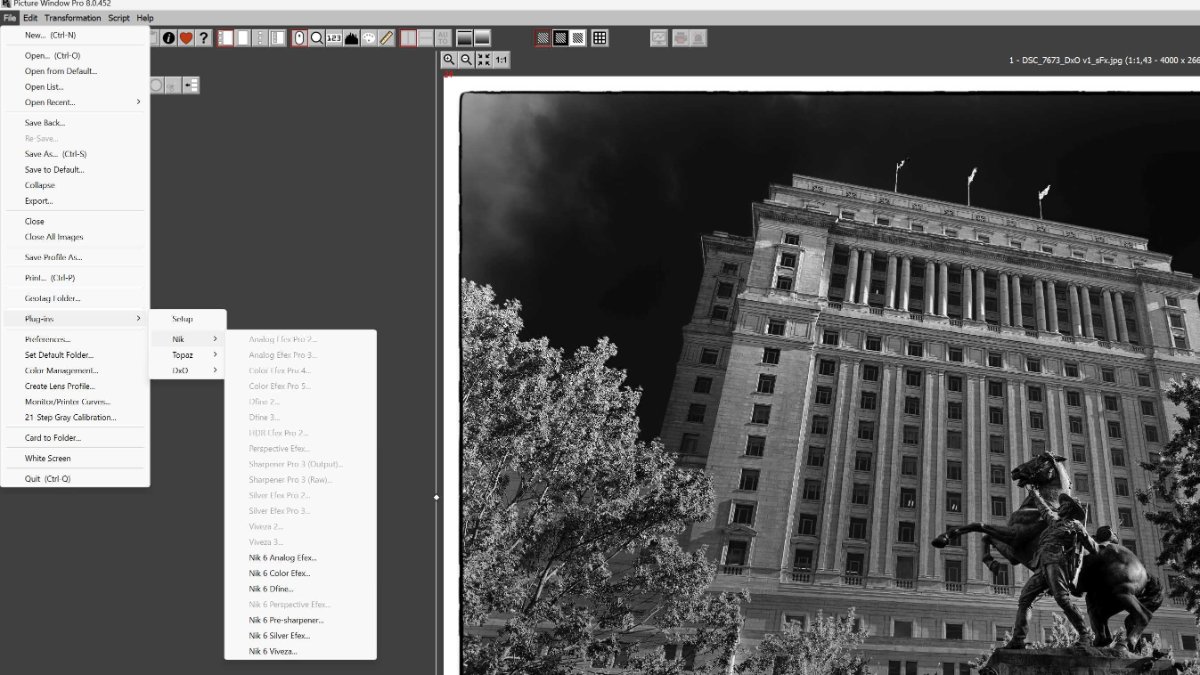Select the ruler measurement tool

(386, 38)
